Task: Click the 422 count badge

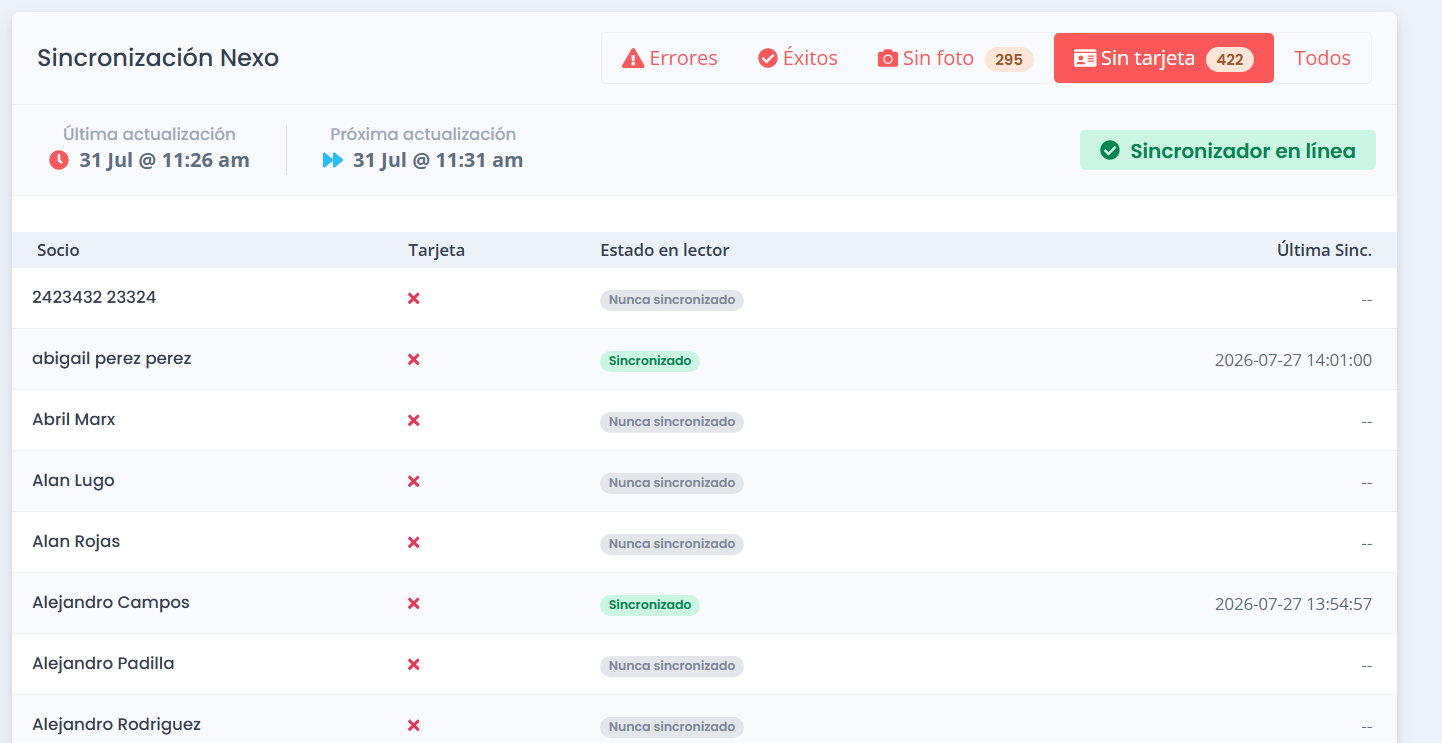Action: pyautogui.click(x=1230, y=59)
